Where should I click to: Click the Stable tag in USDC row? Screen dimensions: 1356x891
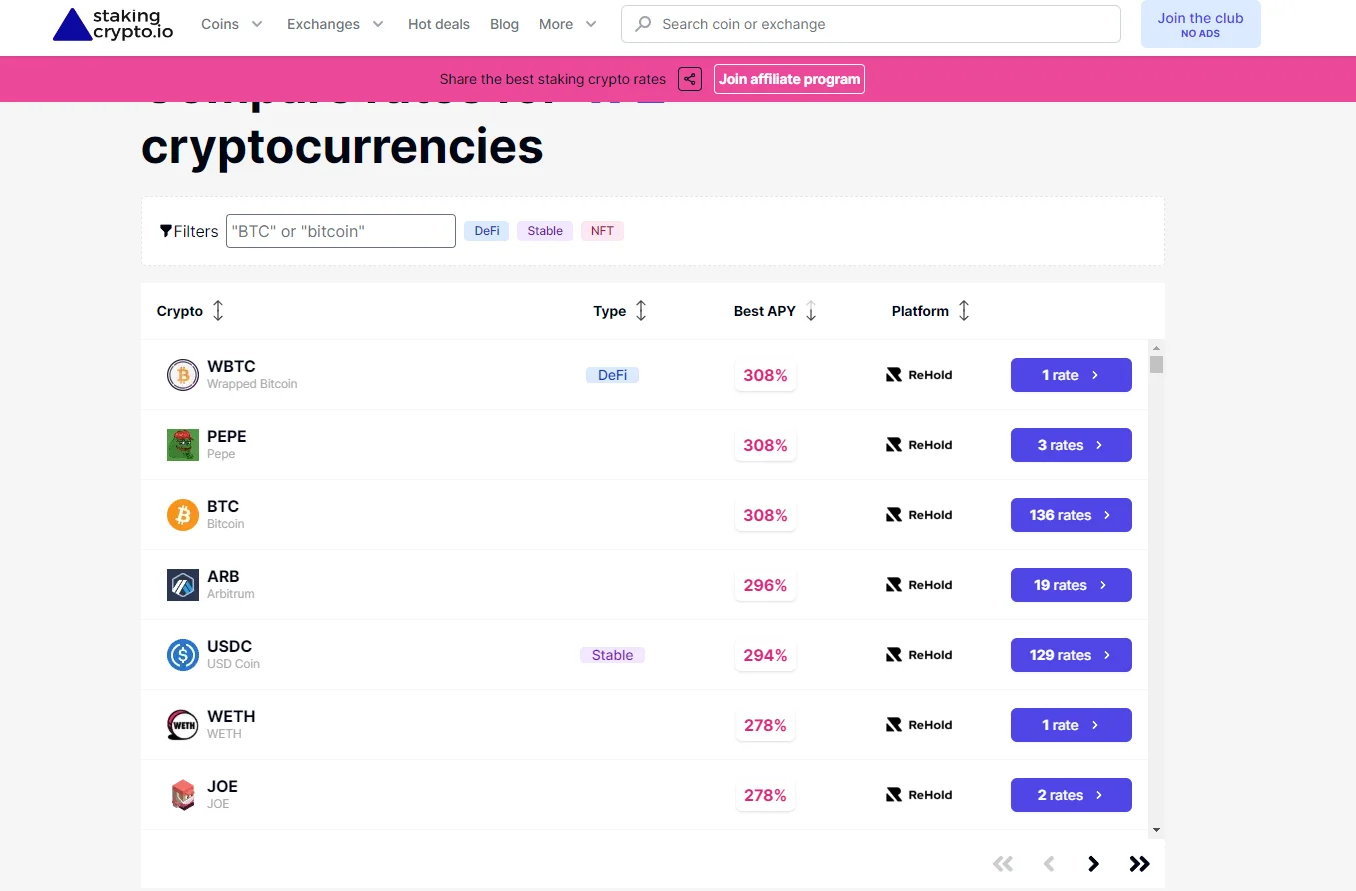click(x=612, y=655)
